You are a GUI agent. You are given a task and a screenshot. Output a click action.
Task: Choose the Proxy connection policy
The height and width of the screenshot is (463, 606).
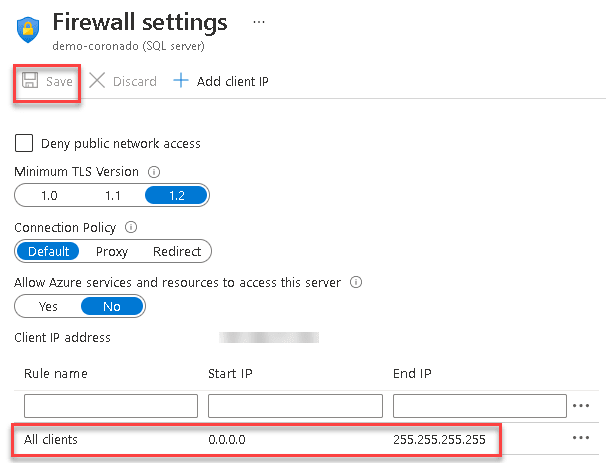pos(111,251)
